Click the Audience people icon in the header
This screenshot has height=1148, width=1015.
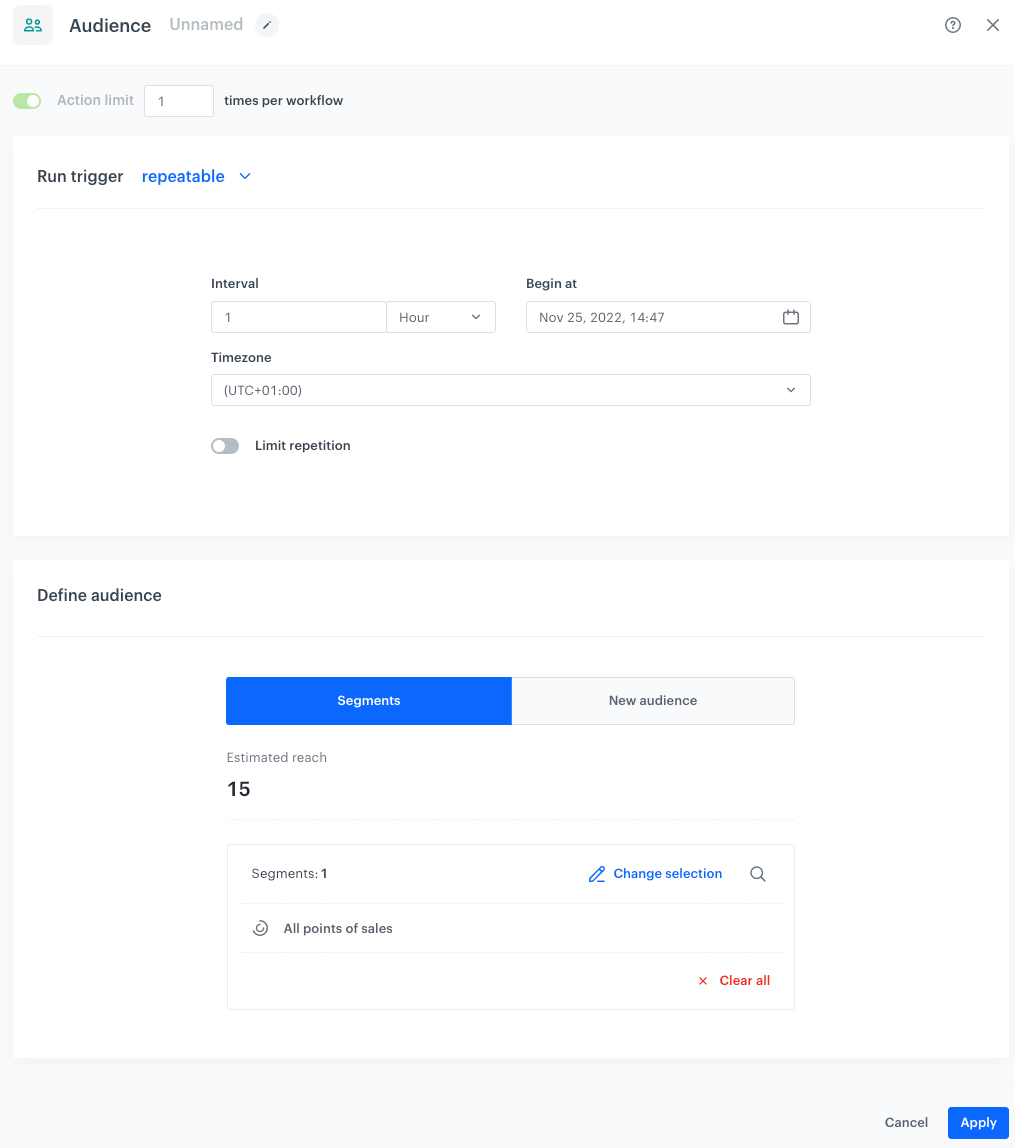(34, 24)
